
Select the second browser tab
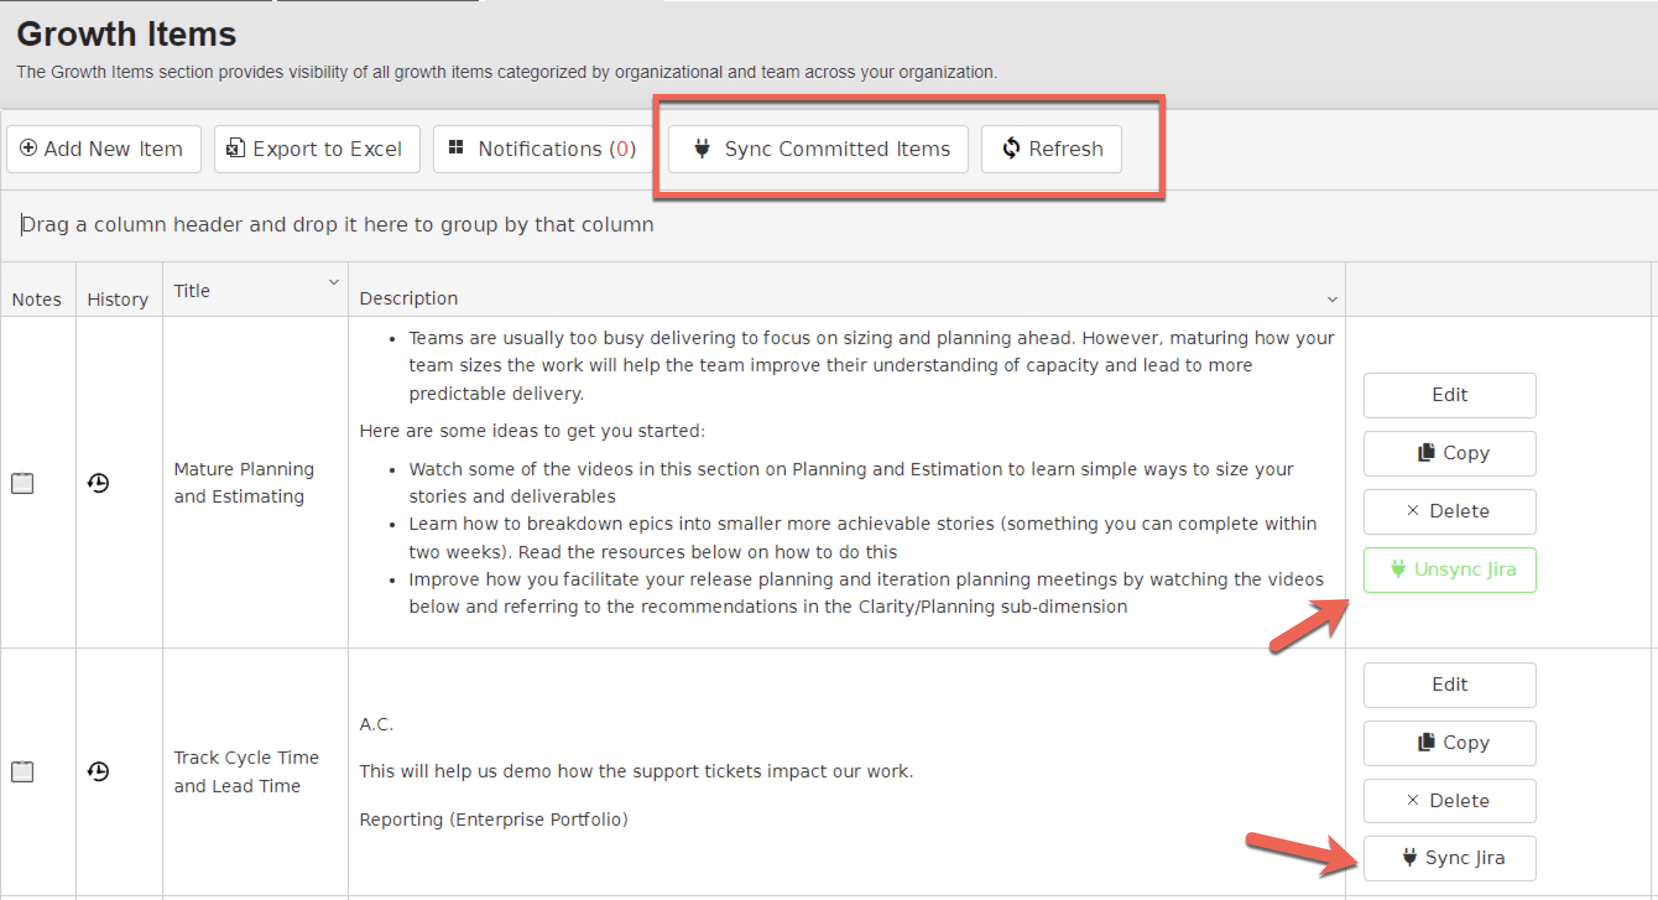(x=378, y=4)
